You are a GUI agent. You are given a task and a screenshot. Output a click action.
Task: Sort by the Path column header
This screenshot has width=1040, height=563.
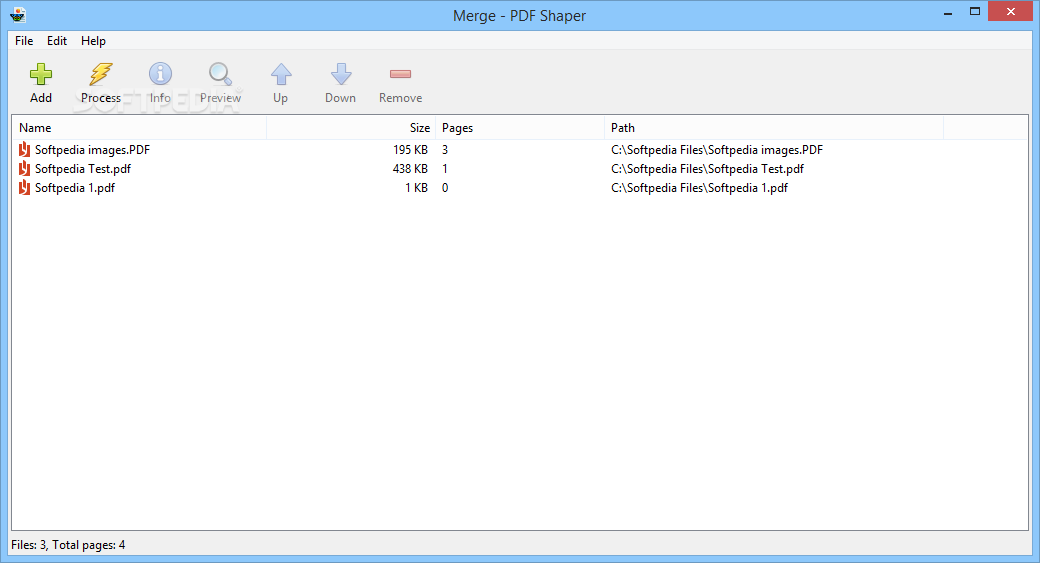tap(774, 128)
